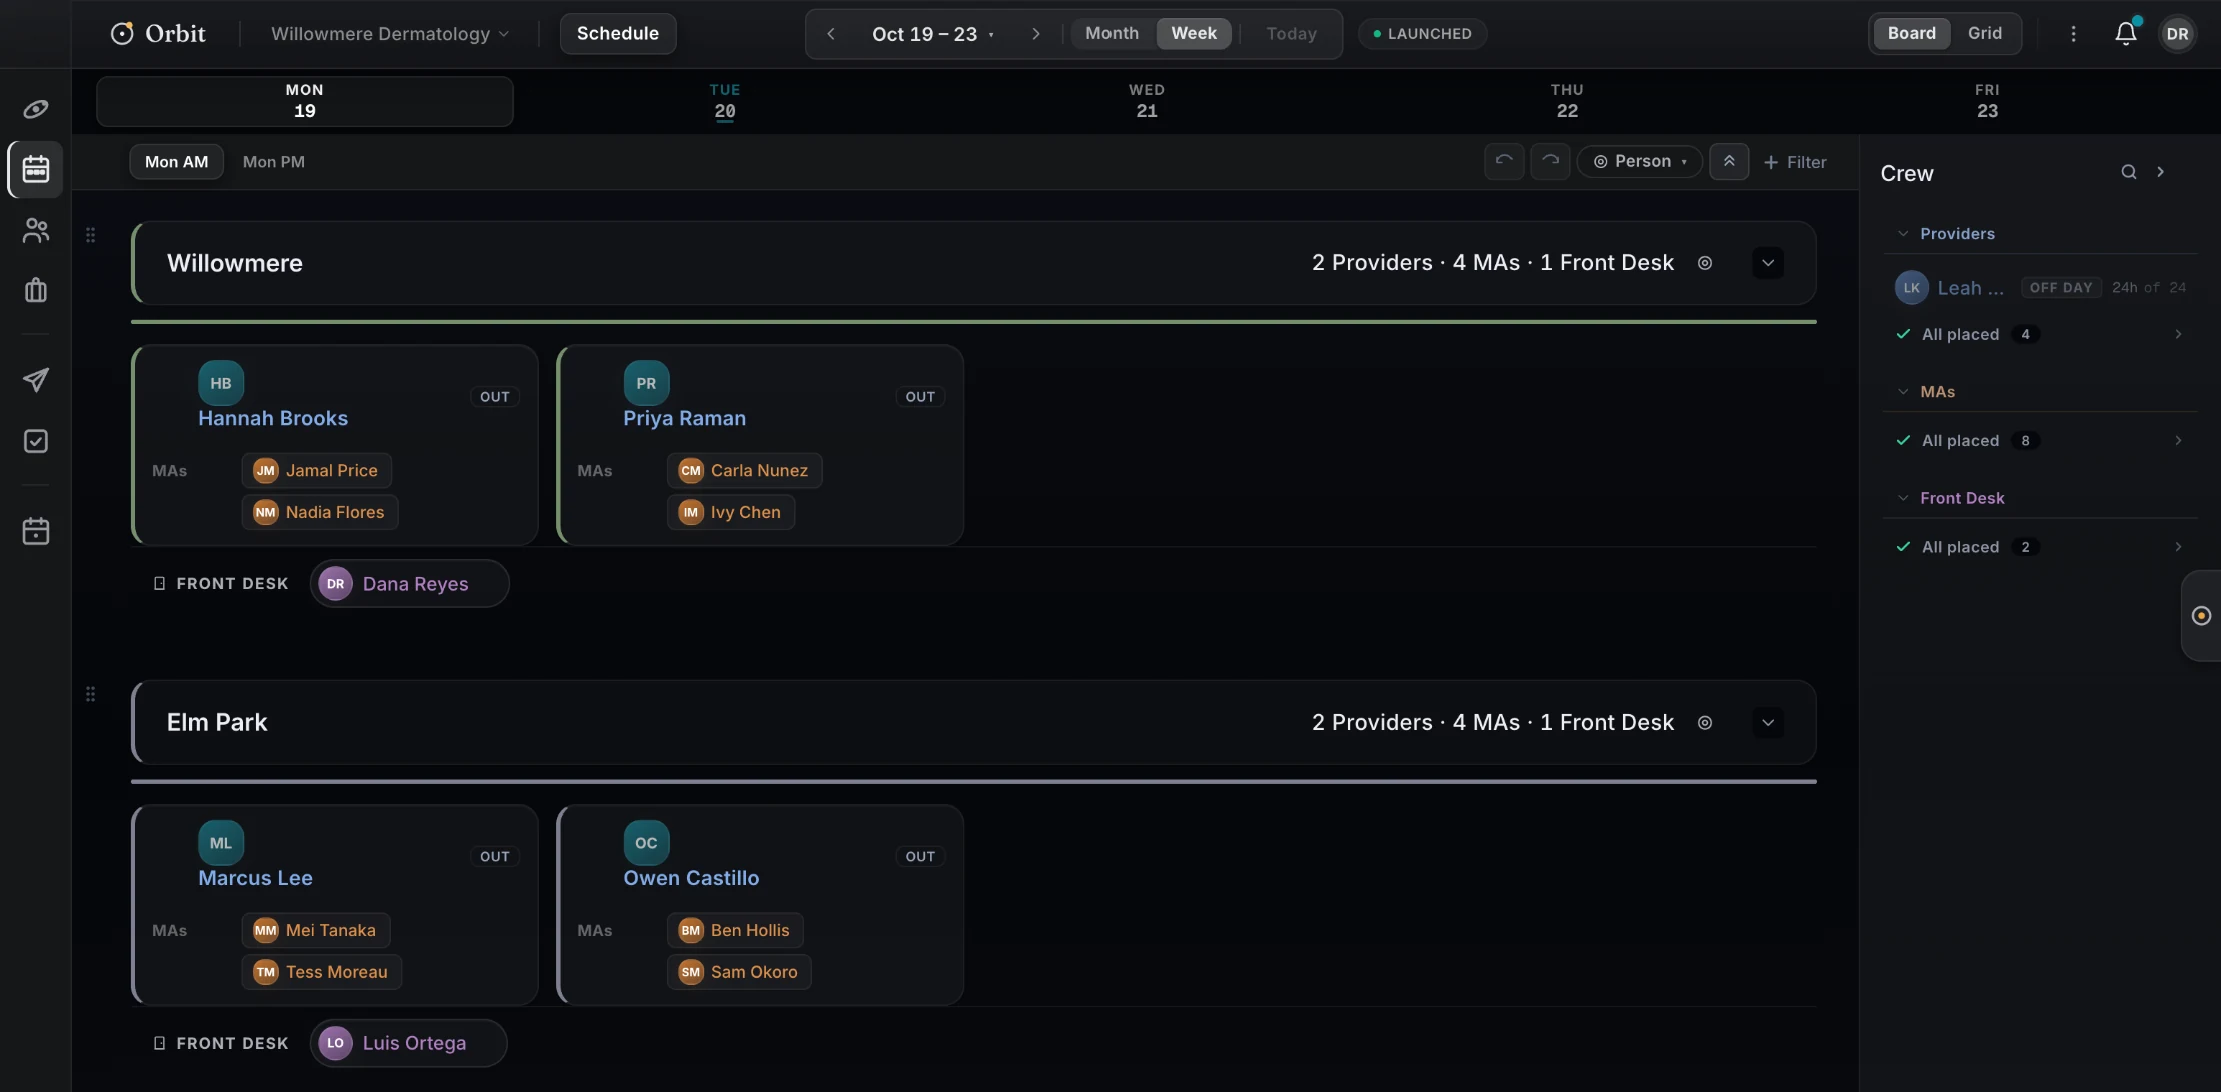
Task: Open the Willowmere Dermatology dropdown
Action: tap(390, 33)
